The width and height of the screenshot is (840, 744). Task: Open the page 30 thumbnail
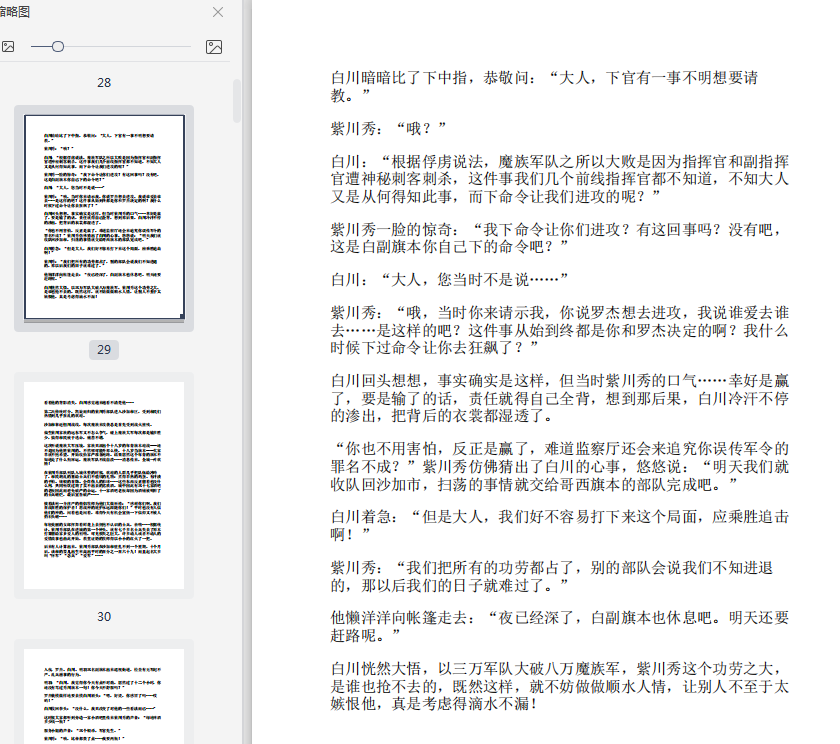point(104,485)
